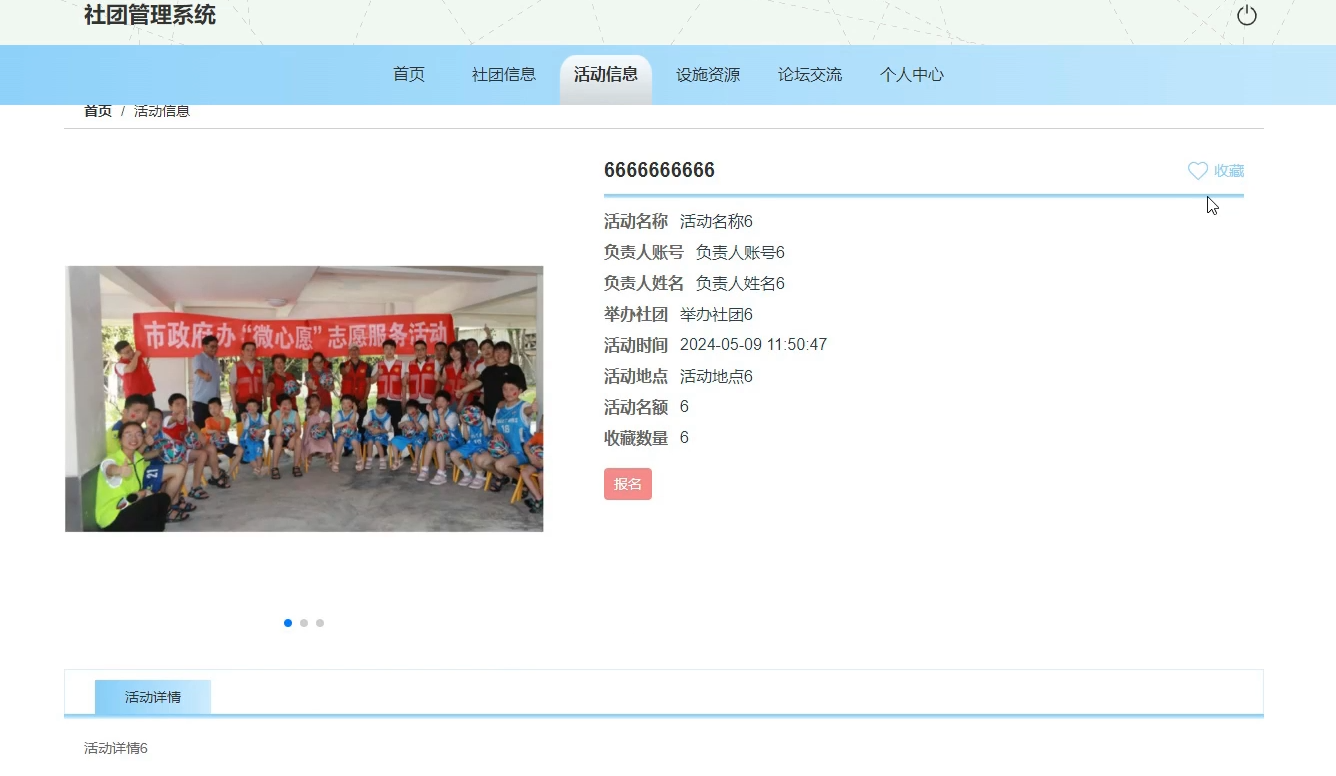Screen dimensions: 1336x776
Task: Click the 收藏 link text
Action: coord(1229,171)
